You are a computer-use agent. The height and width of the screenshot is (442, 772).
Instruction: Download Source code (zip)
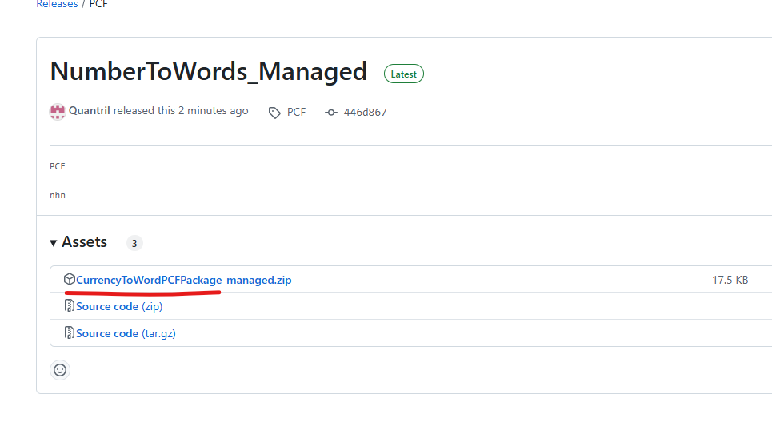point(119,306)
